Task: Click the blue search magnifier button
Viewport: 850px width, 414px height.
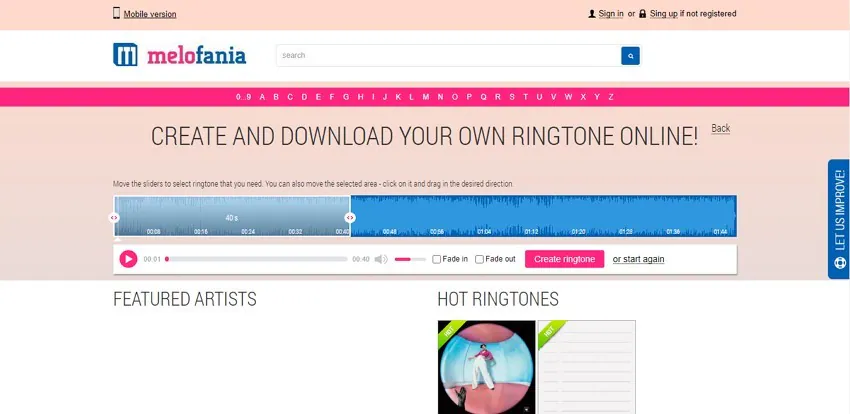Action: tap(630, 55)
